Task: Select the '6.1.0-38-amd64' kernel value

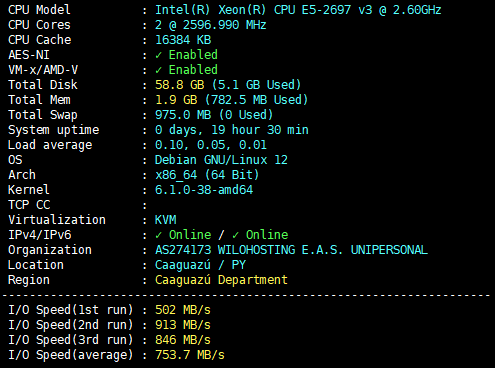Action: 204,190
